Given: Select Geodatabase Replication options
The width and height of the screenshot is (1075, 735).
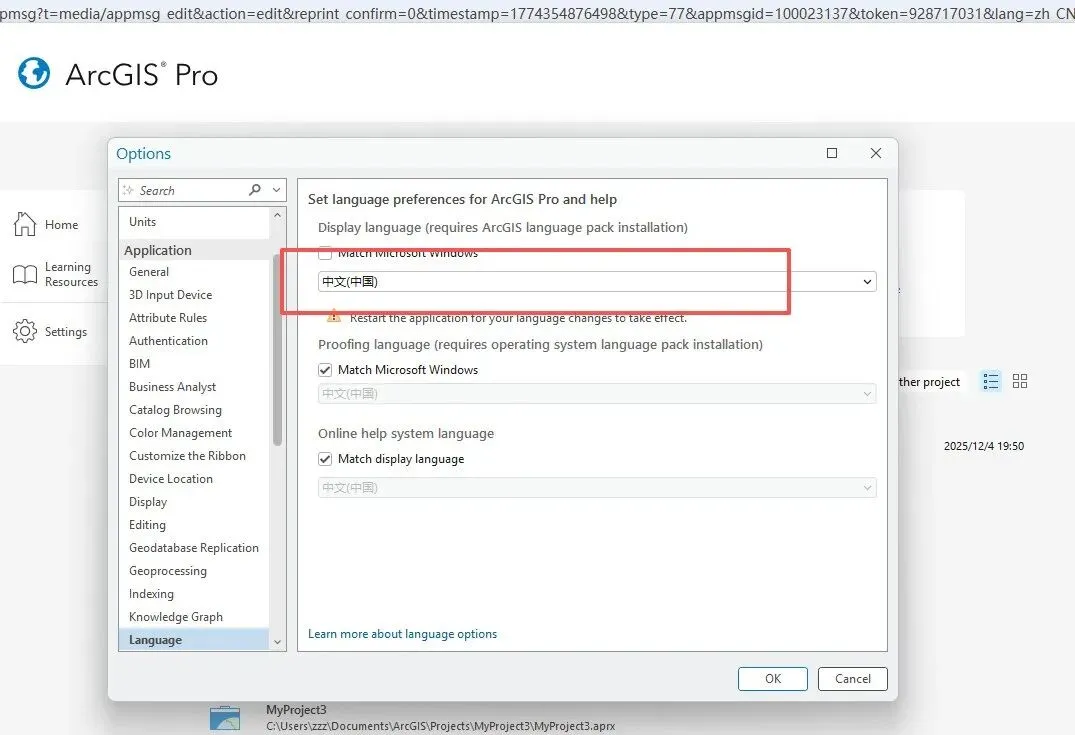Looking at the screenshot, I should 194,548.
